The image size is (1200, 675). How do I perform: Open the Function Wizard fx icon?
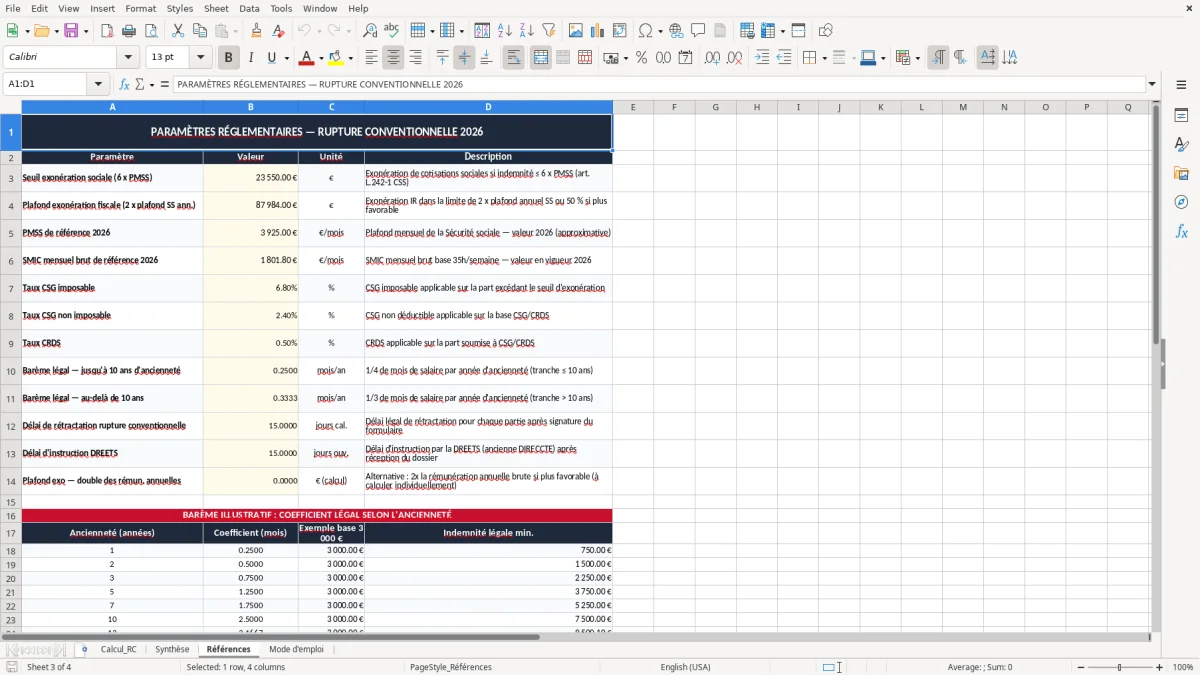124,85
